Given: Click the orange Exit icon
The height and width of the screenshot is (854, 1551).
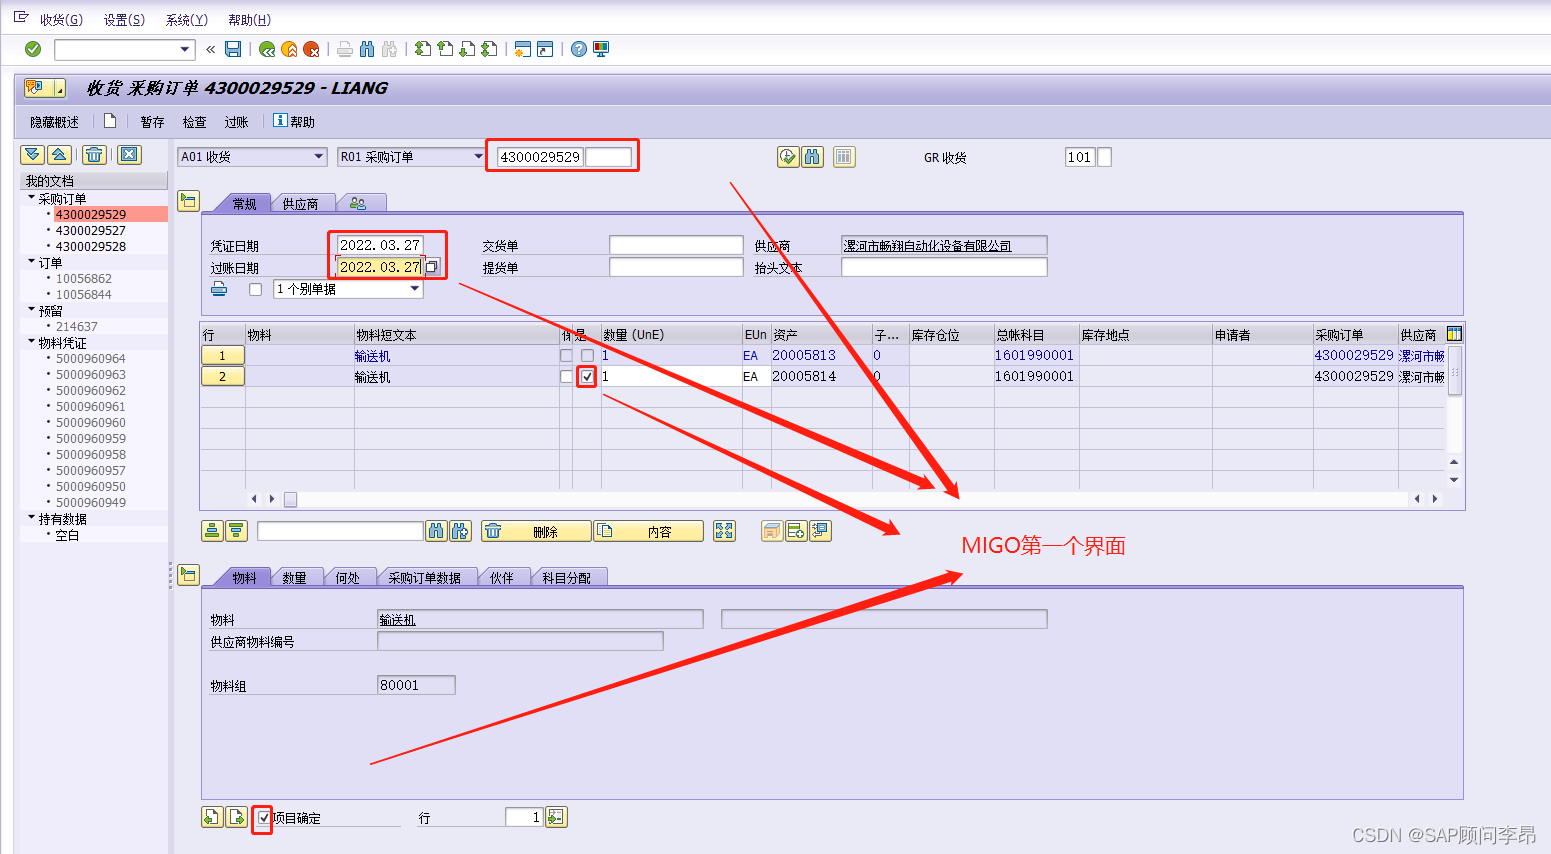Looking at the screenshot, I should 289,49.
